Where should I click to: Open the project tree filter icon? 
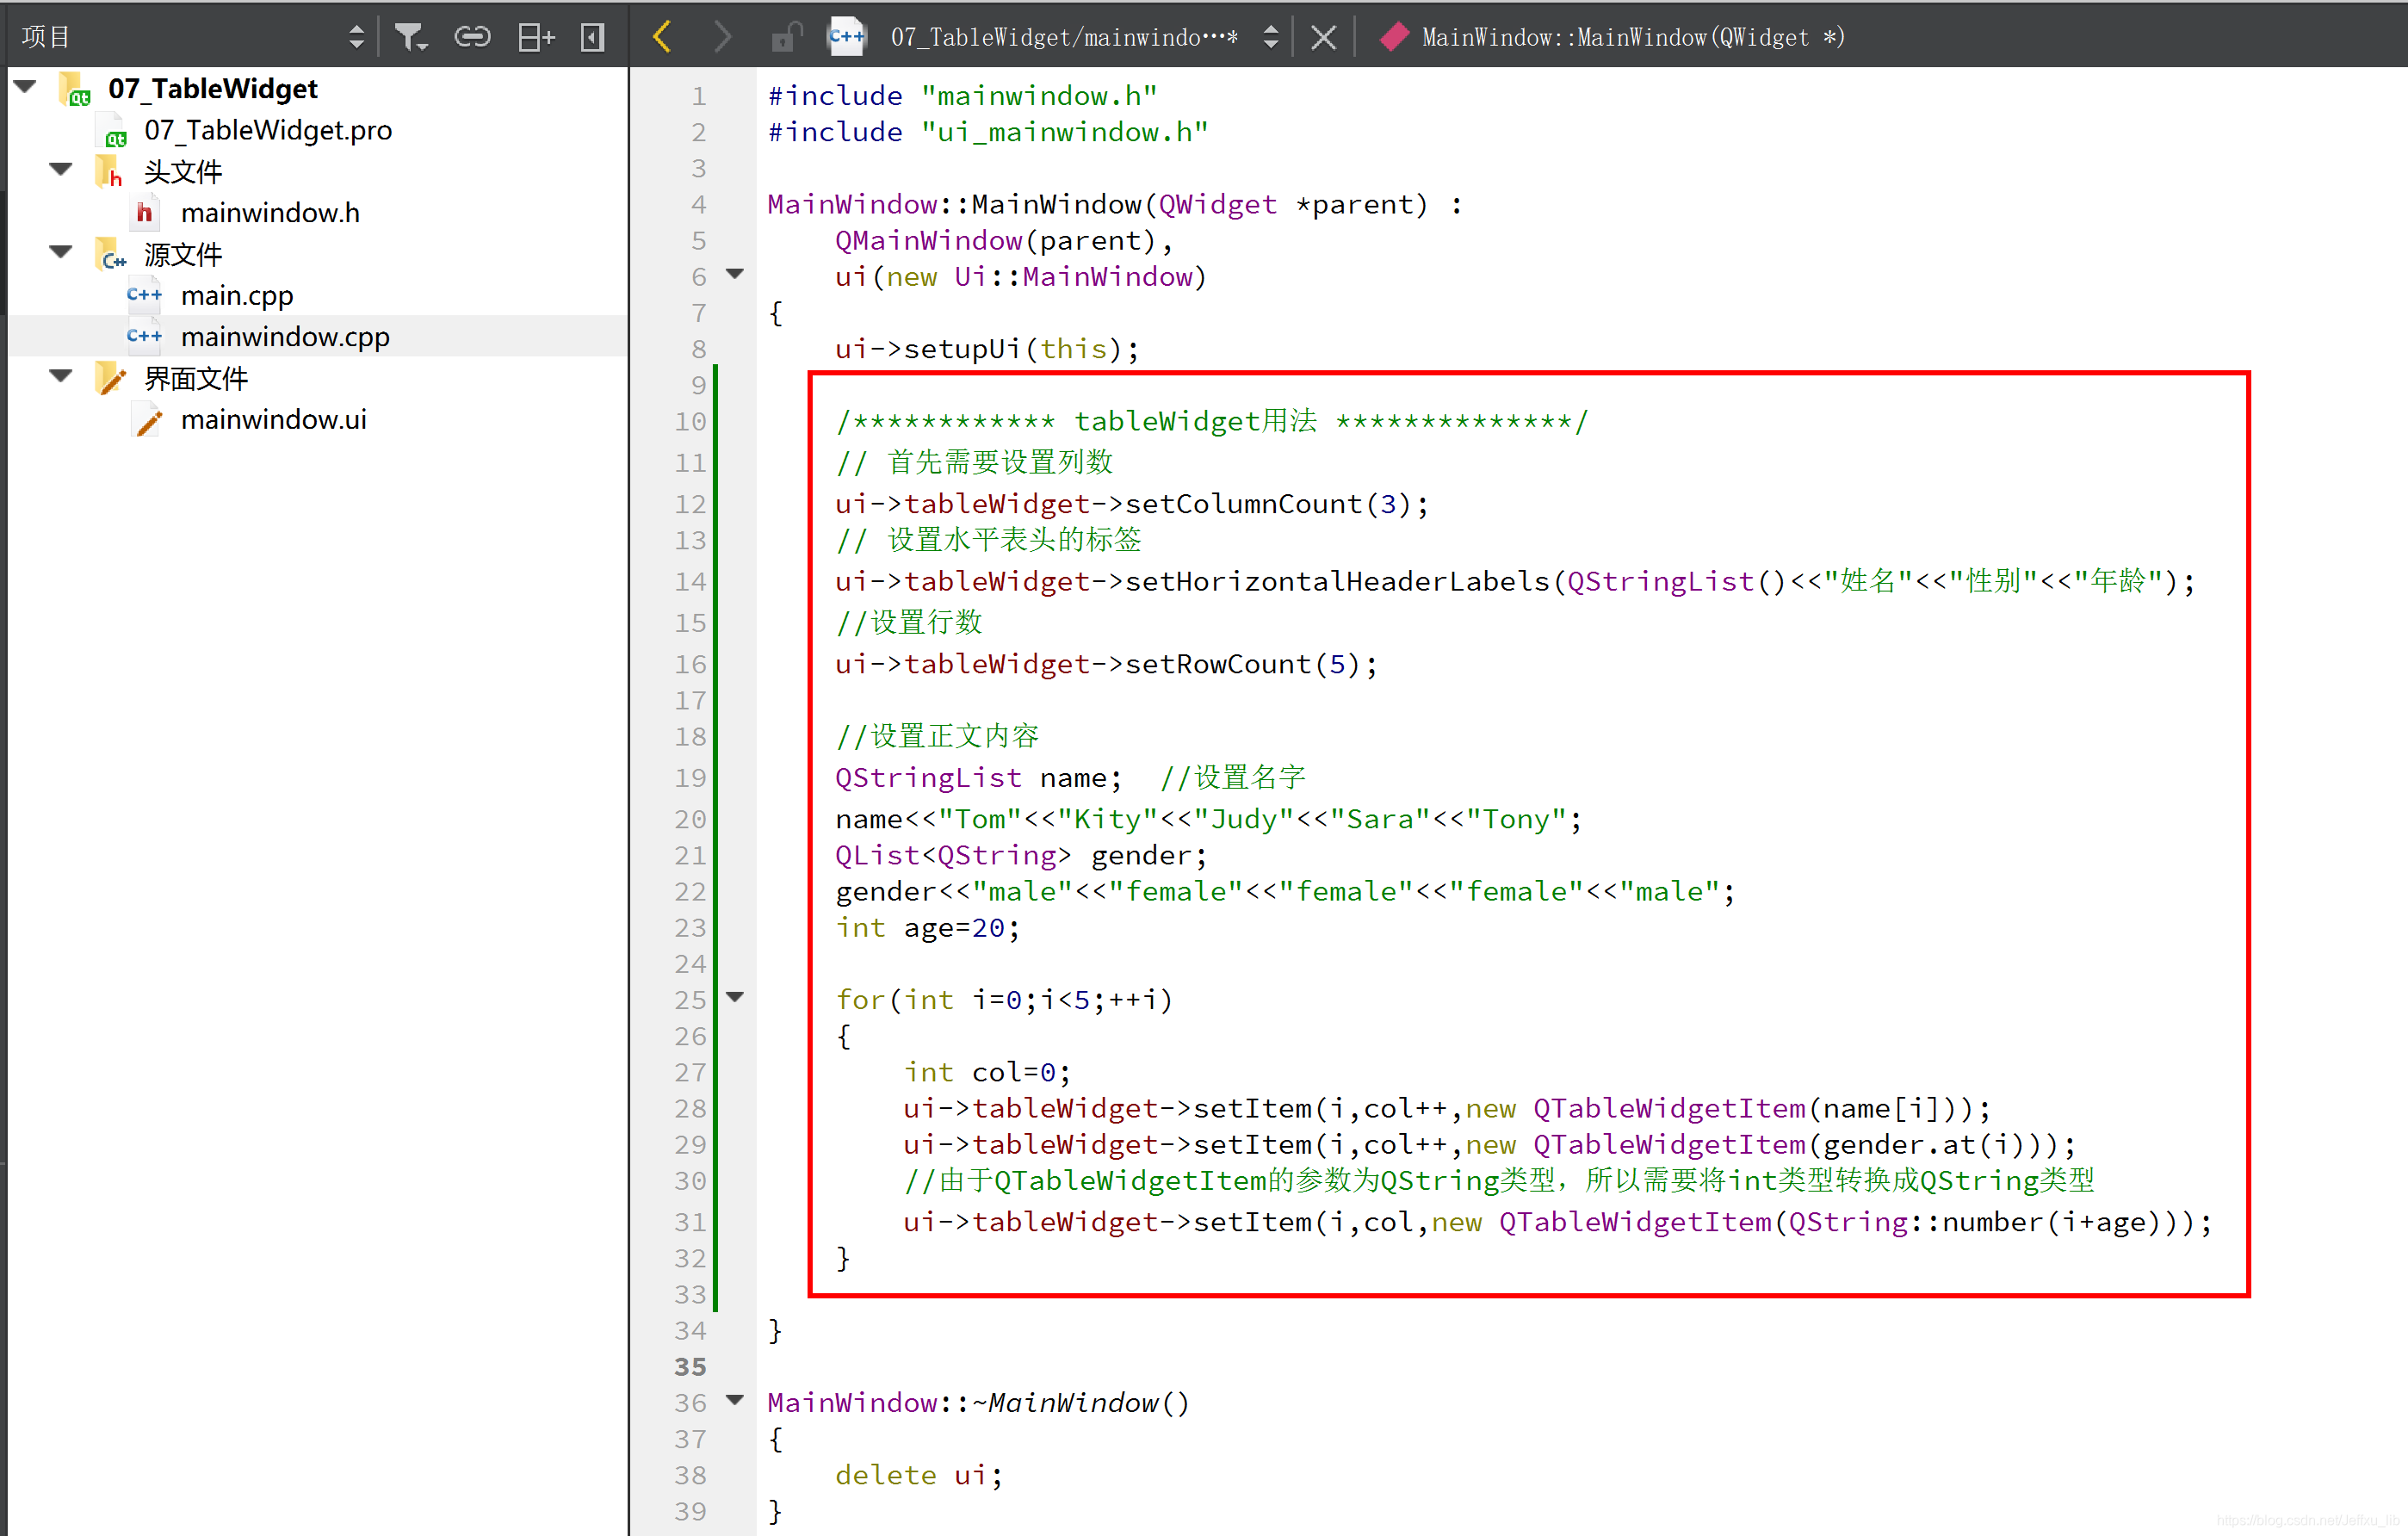click(x=411, y=37)
